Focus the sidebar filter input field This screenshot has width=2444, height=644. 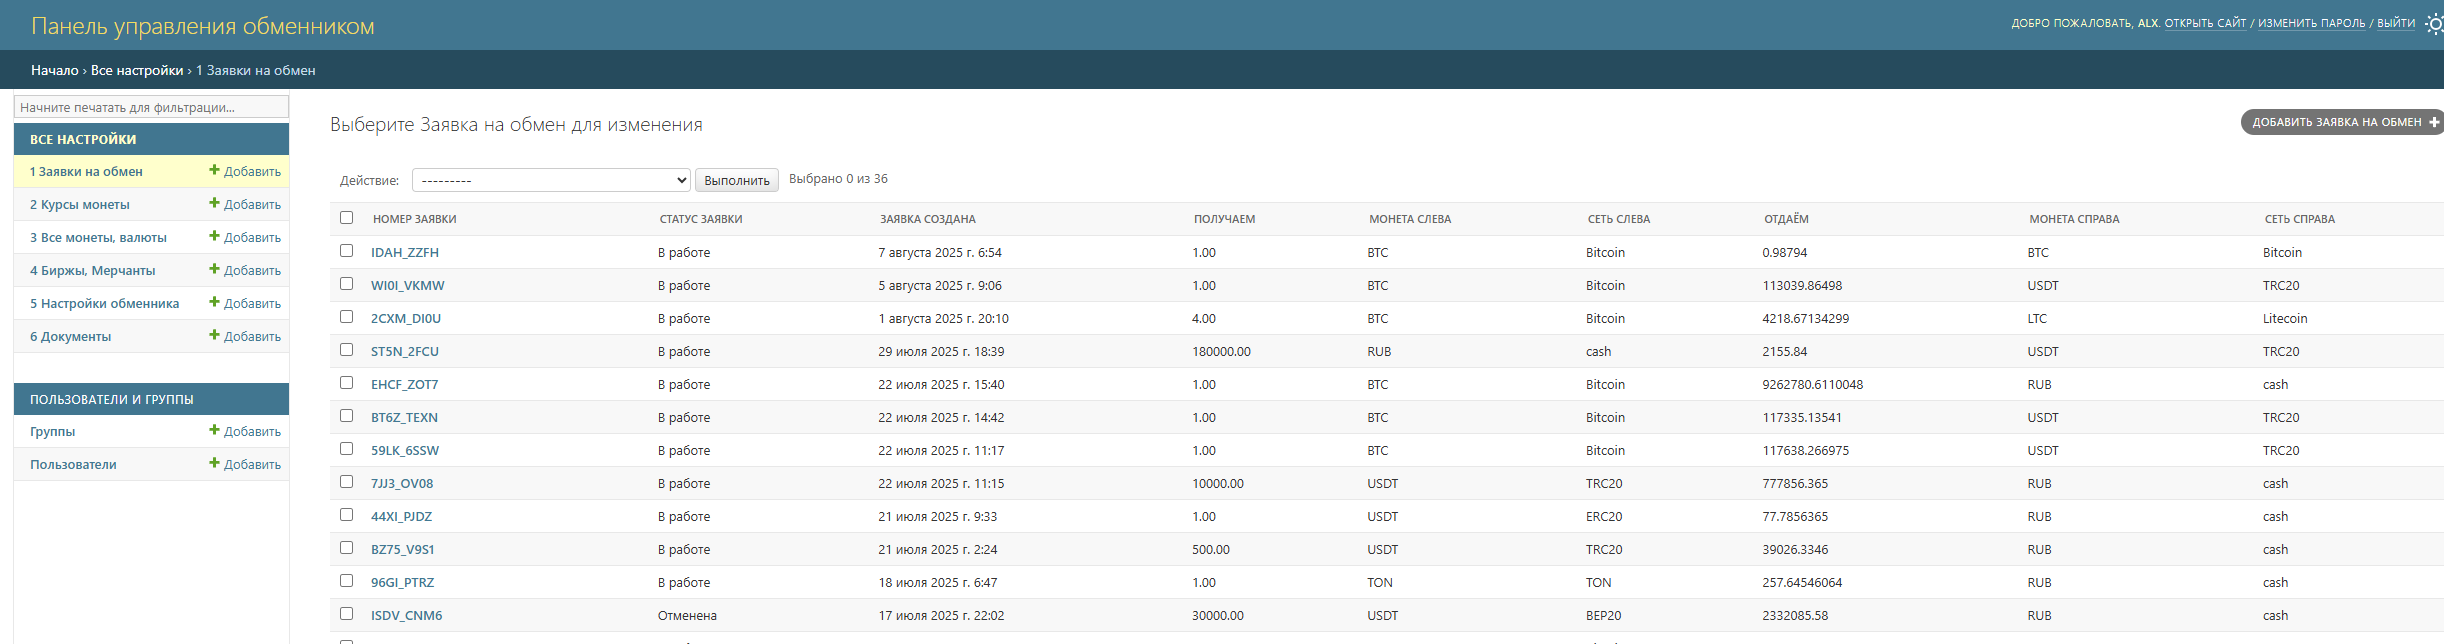pyautogui.click(x=151, y=107)
